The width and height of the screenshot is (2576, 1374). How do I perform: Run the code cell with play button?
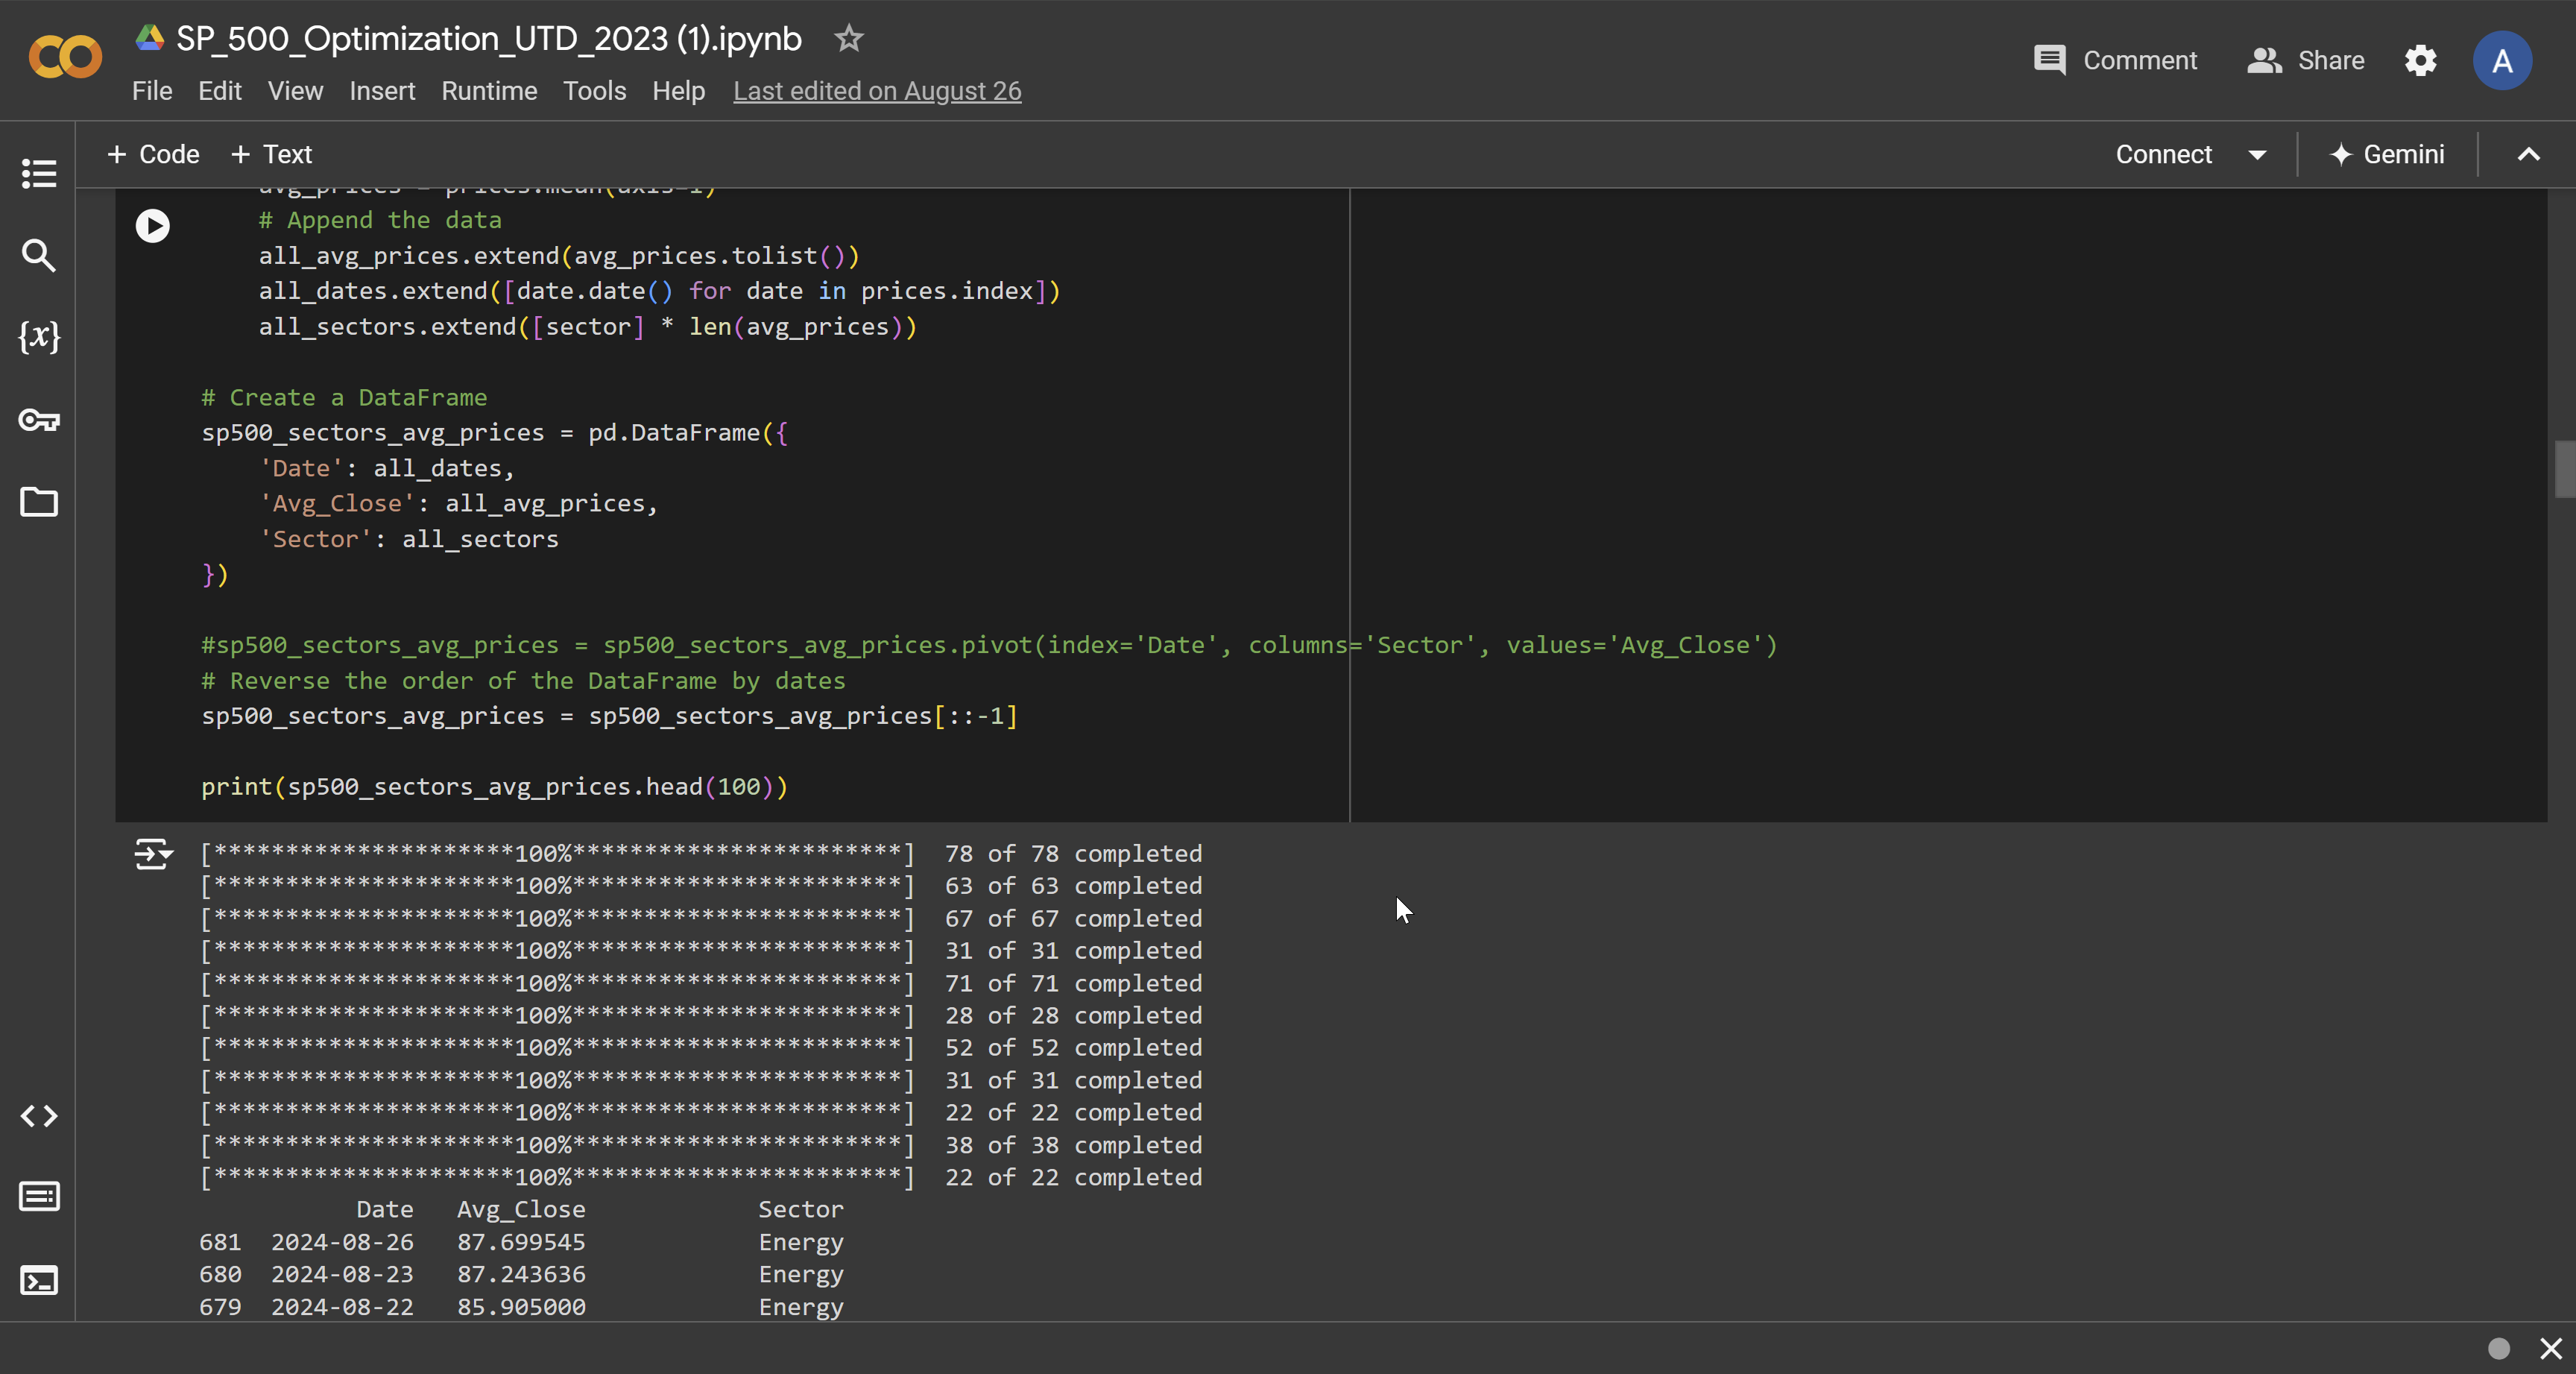coord(153,226)
